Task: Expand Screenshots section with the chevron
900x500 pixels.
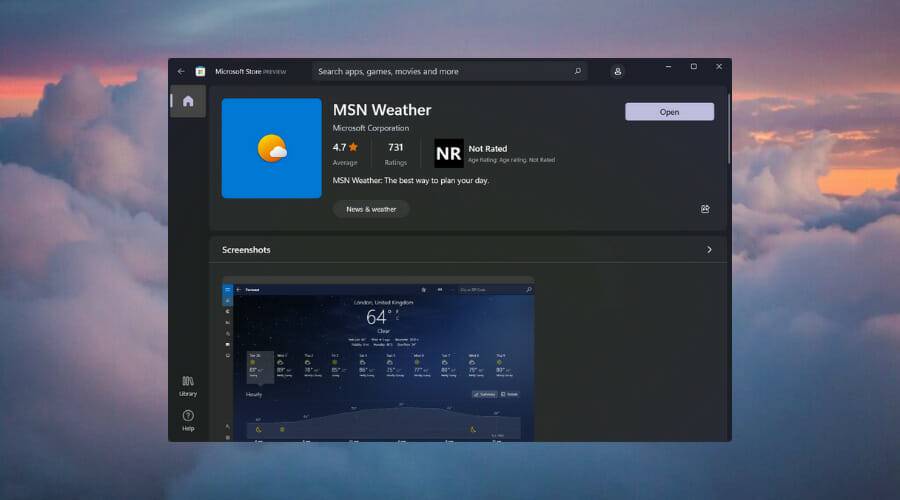Action: (709, 250)
